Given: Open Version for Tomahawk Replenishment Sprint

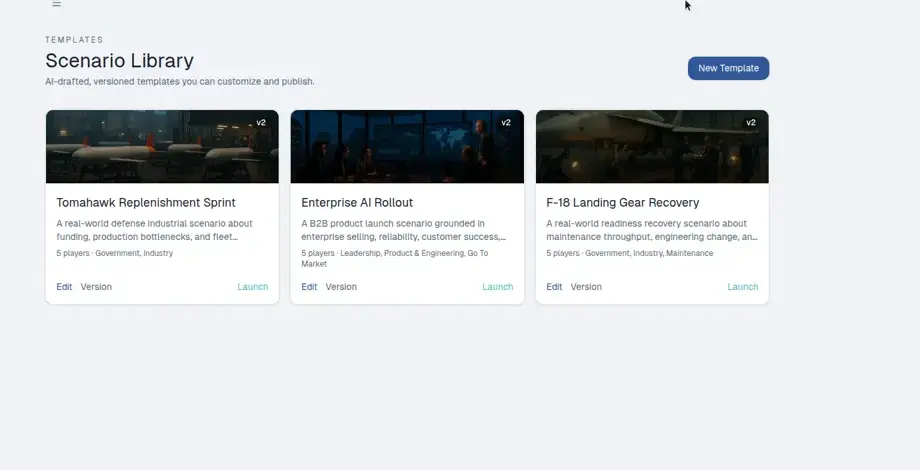Looking at the screenshot, I should click(x=96, y=287).
